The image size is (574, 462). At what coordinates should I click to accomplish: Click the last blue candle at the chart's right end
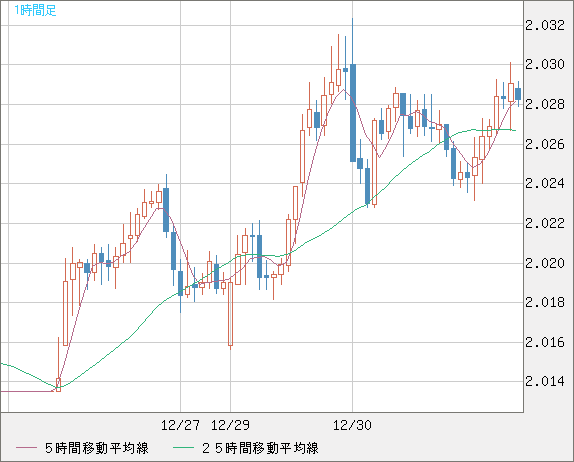[x=518, y=94]
